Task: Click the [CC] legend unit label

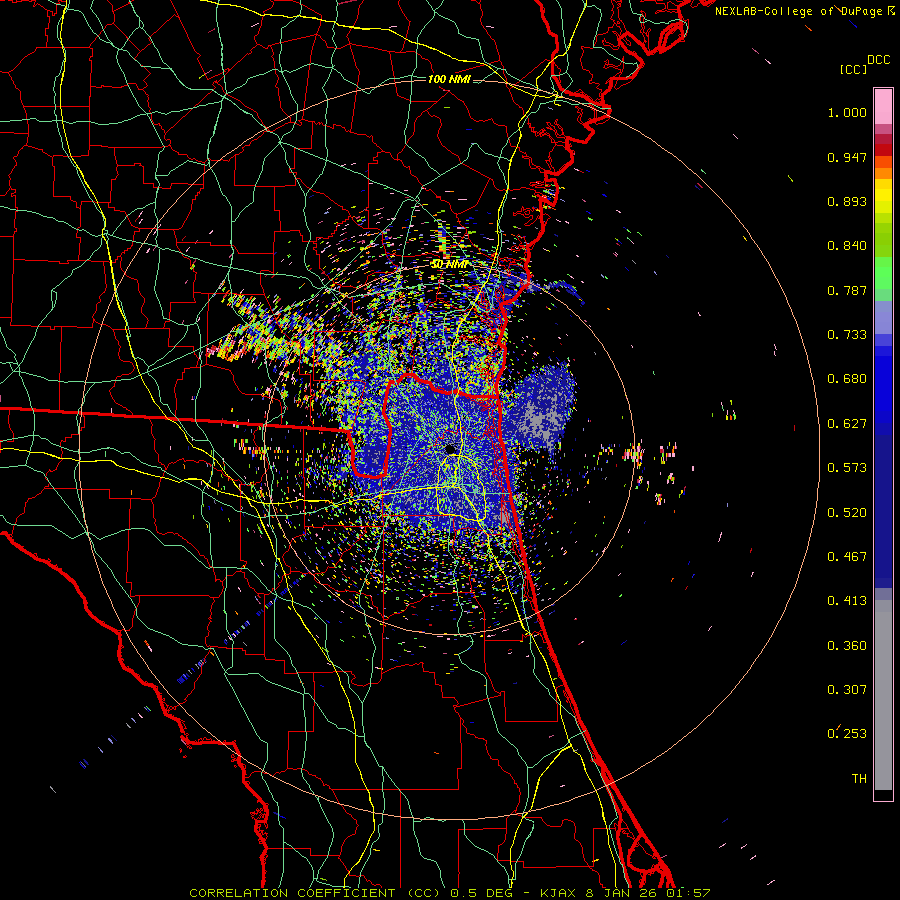Action: [x=853, y=69]
